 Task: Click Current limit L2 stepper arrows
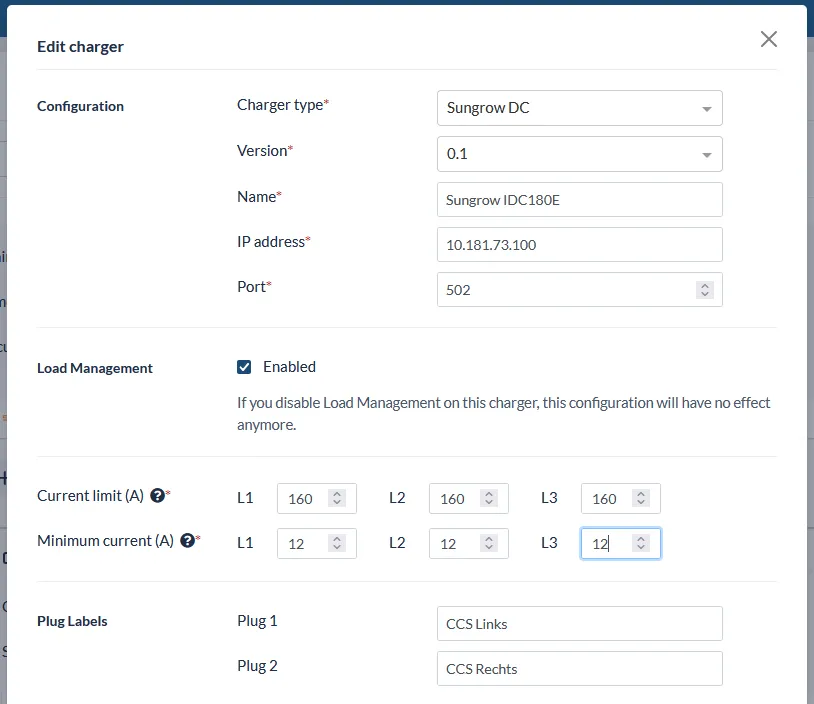click(489, 498)
